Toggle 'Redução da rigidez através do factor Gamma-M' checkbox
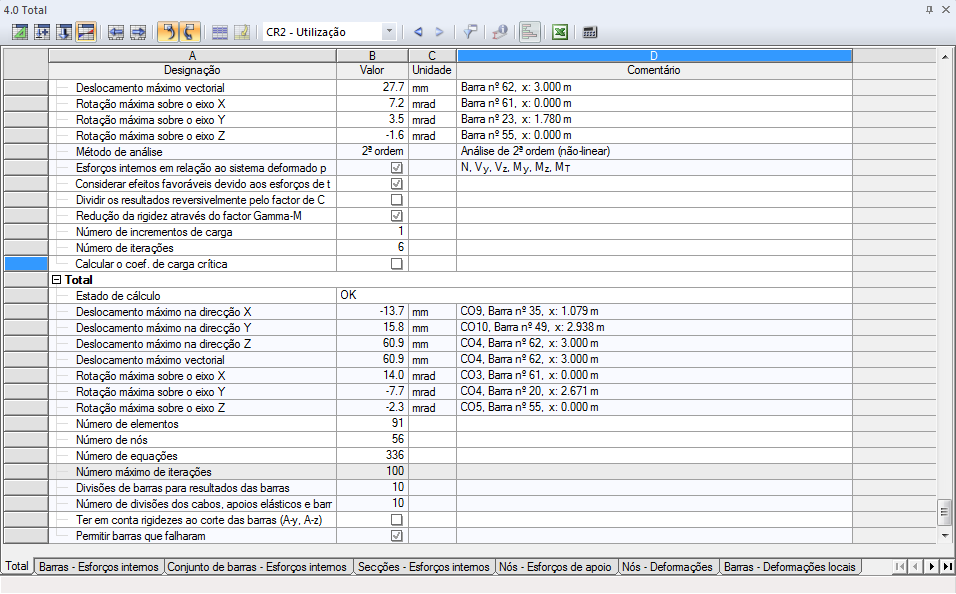 click(x=396, y=215)
